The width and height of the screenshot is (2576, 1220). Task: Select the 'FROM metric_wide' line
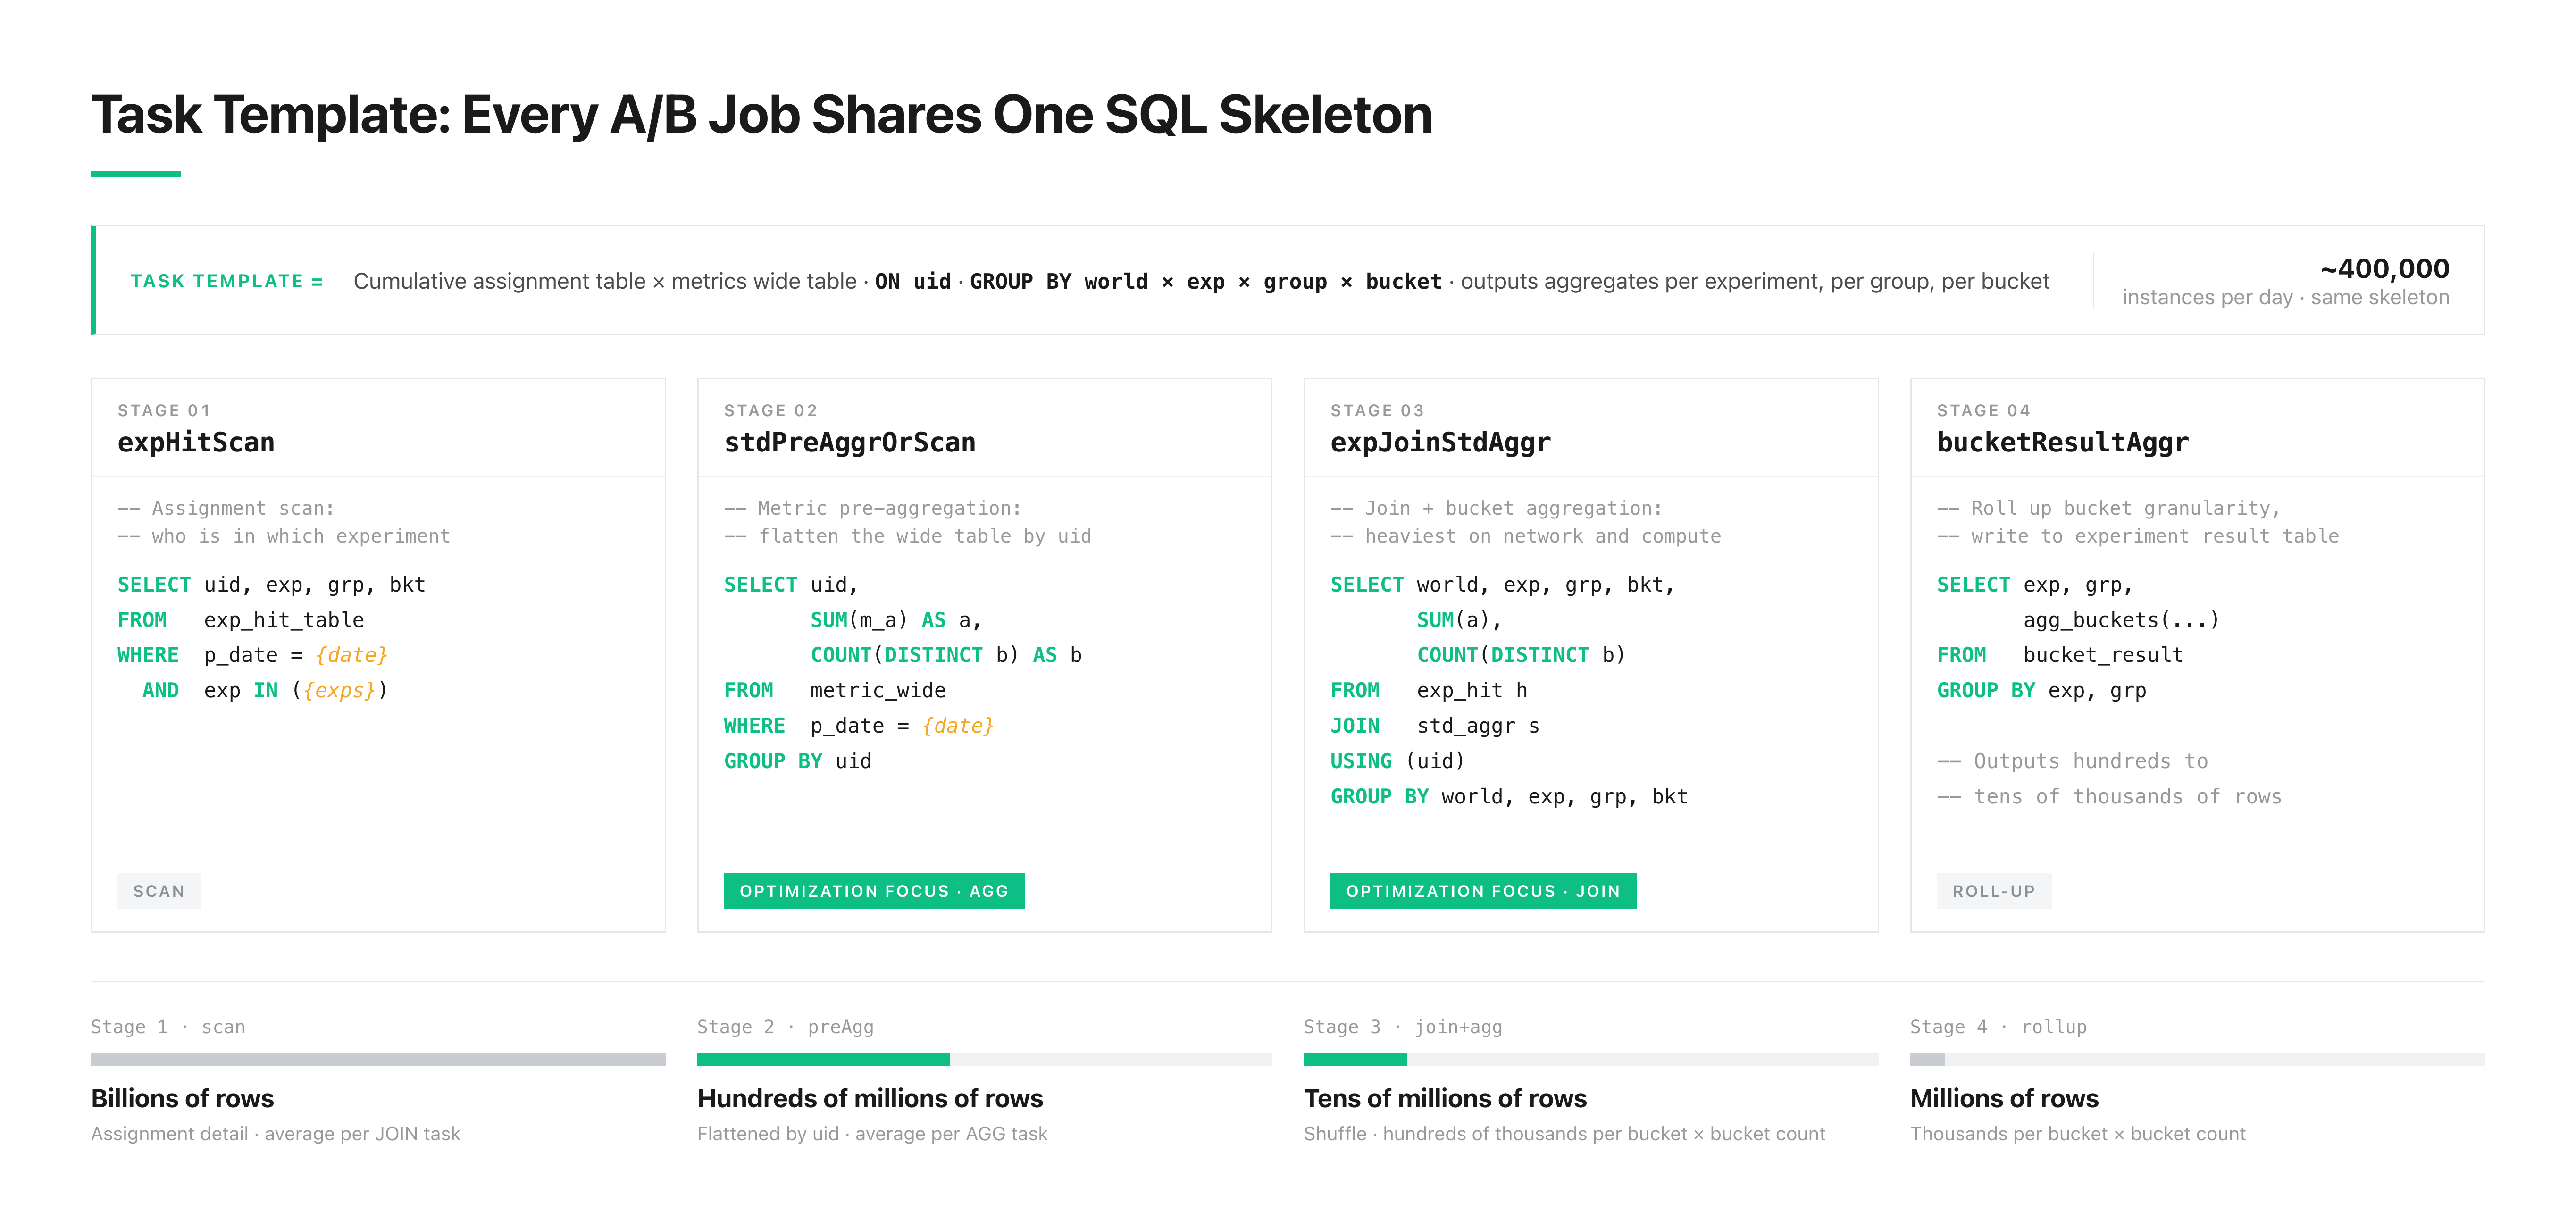tap(835, 690)
